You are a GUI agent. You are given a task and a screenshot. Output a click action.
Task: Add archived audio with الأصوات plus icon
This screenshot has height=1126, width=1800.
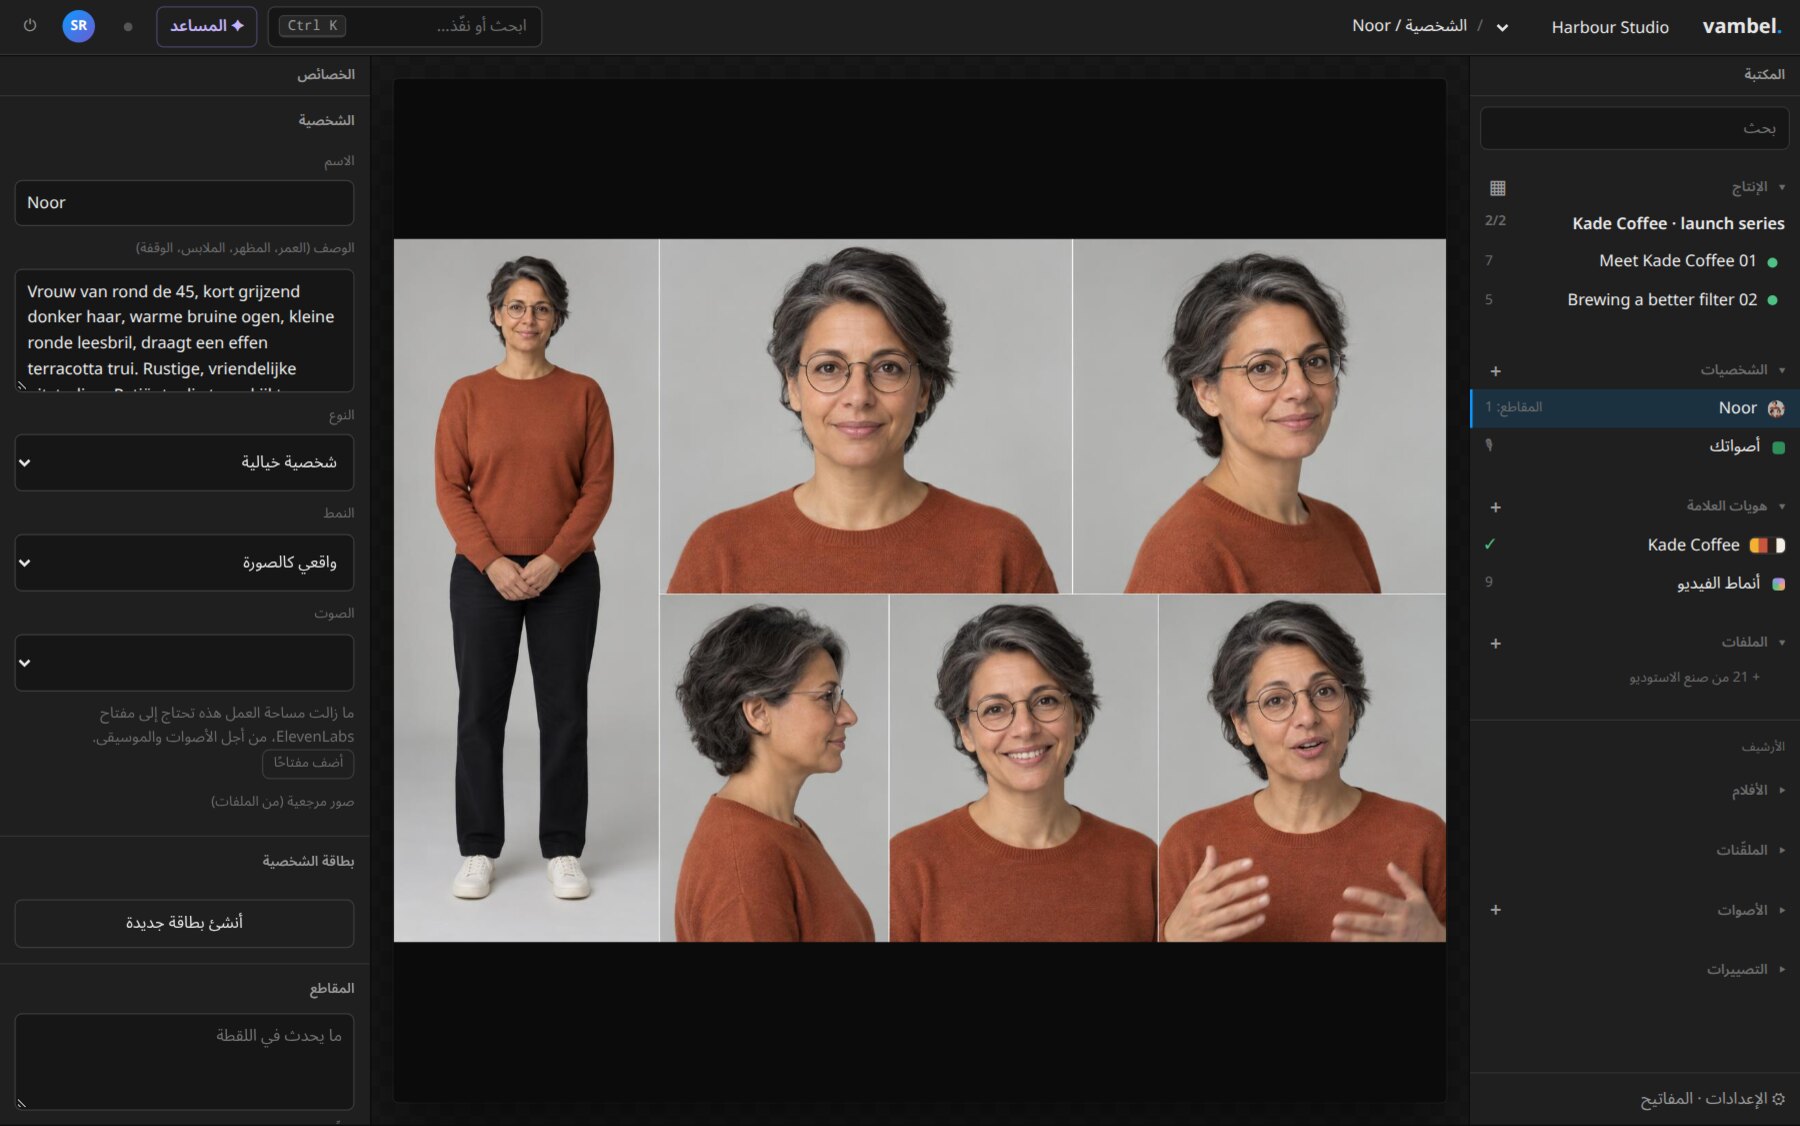[1496, 910]
